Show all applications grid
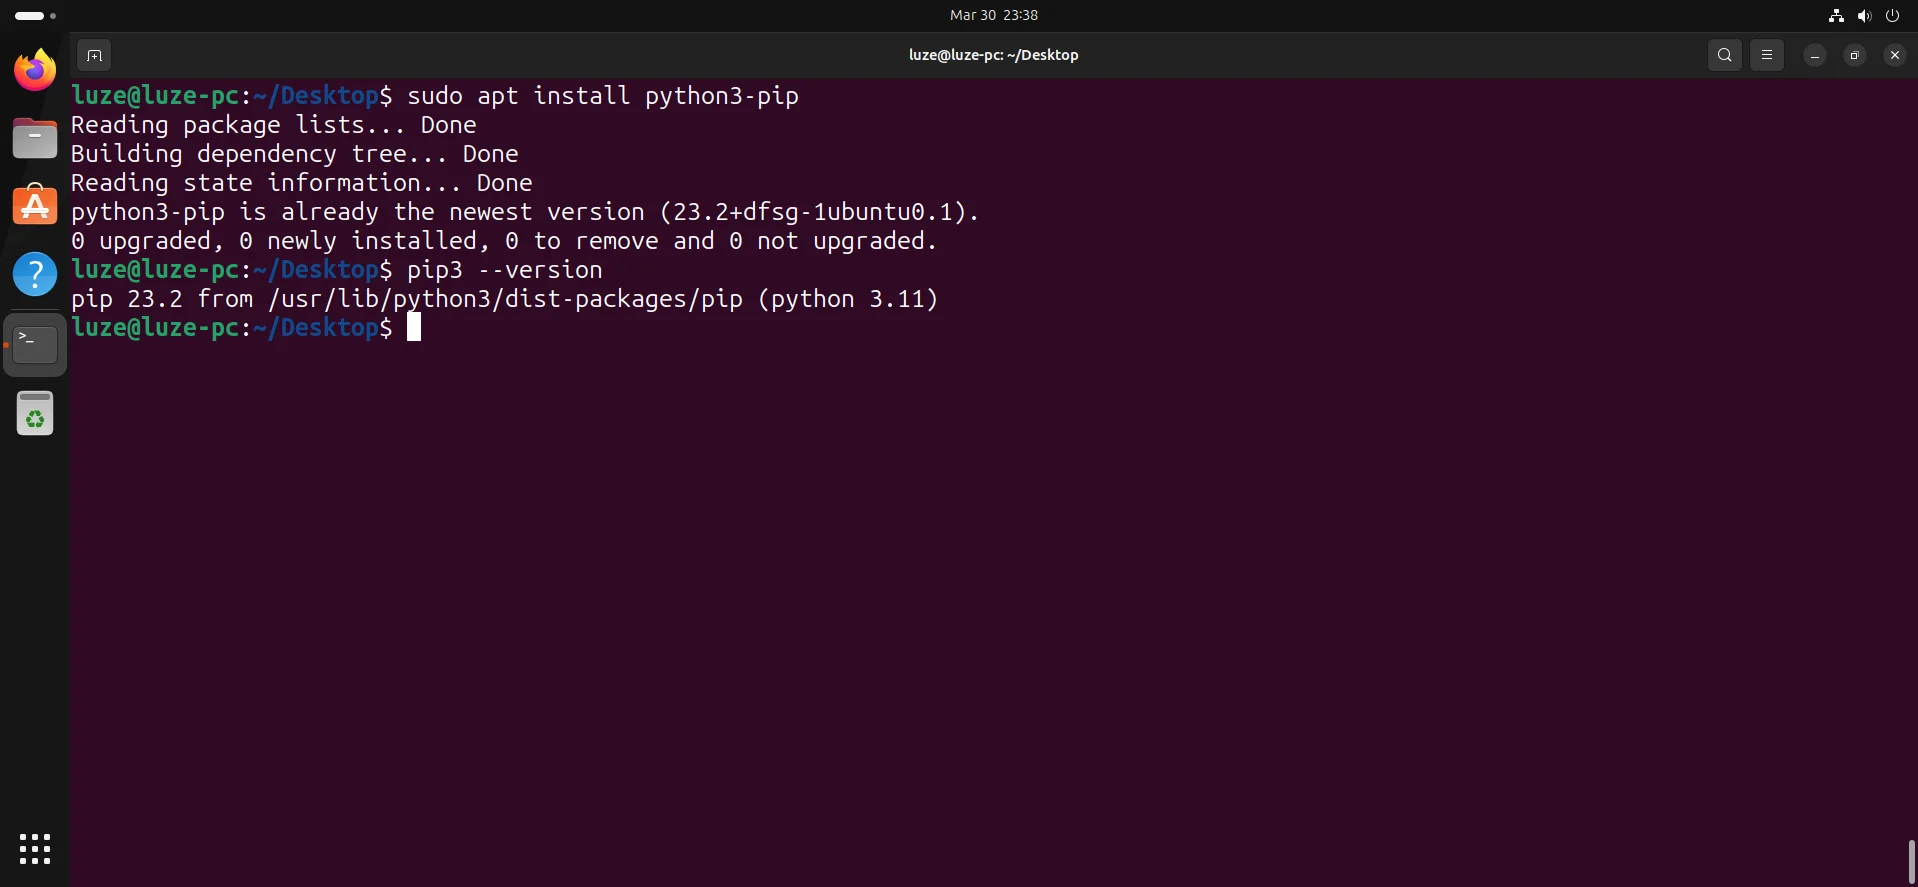Viewport: 1918px width, 887px height. [x=35, y=849]
